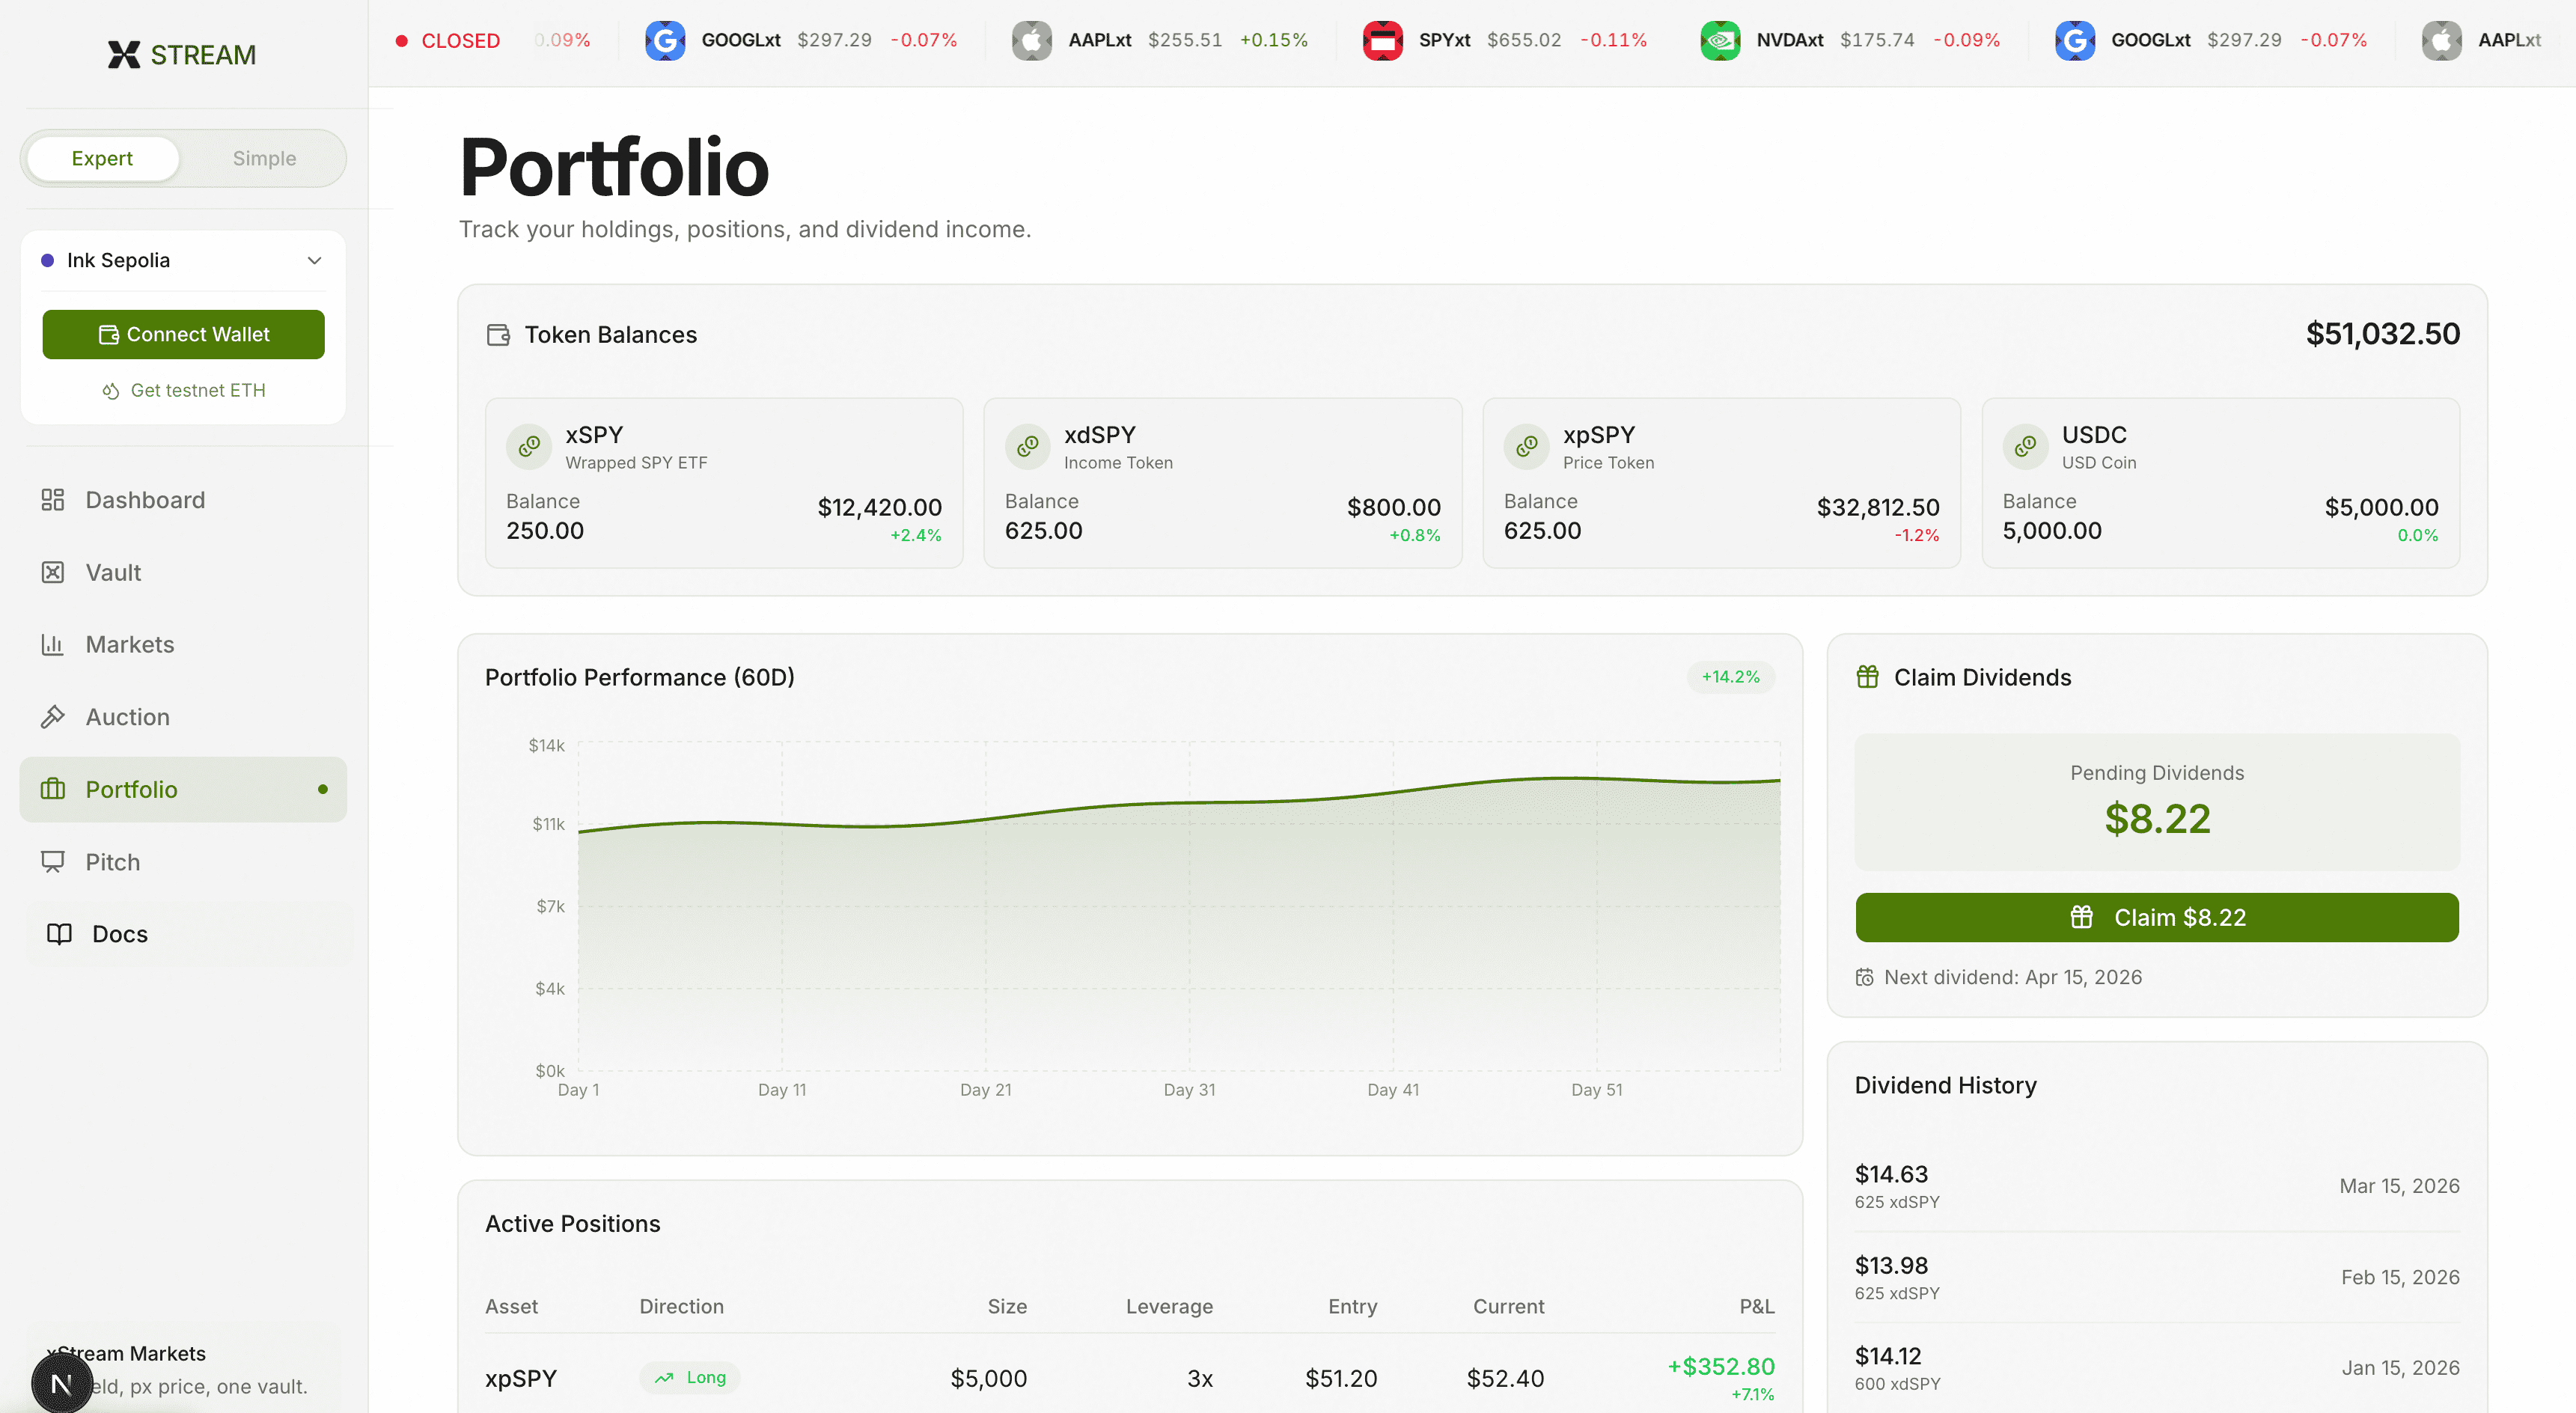Switch to Simple mode
Image resolution: width=2576 pixels, height=1413 pixels.
pos(264,158)
